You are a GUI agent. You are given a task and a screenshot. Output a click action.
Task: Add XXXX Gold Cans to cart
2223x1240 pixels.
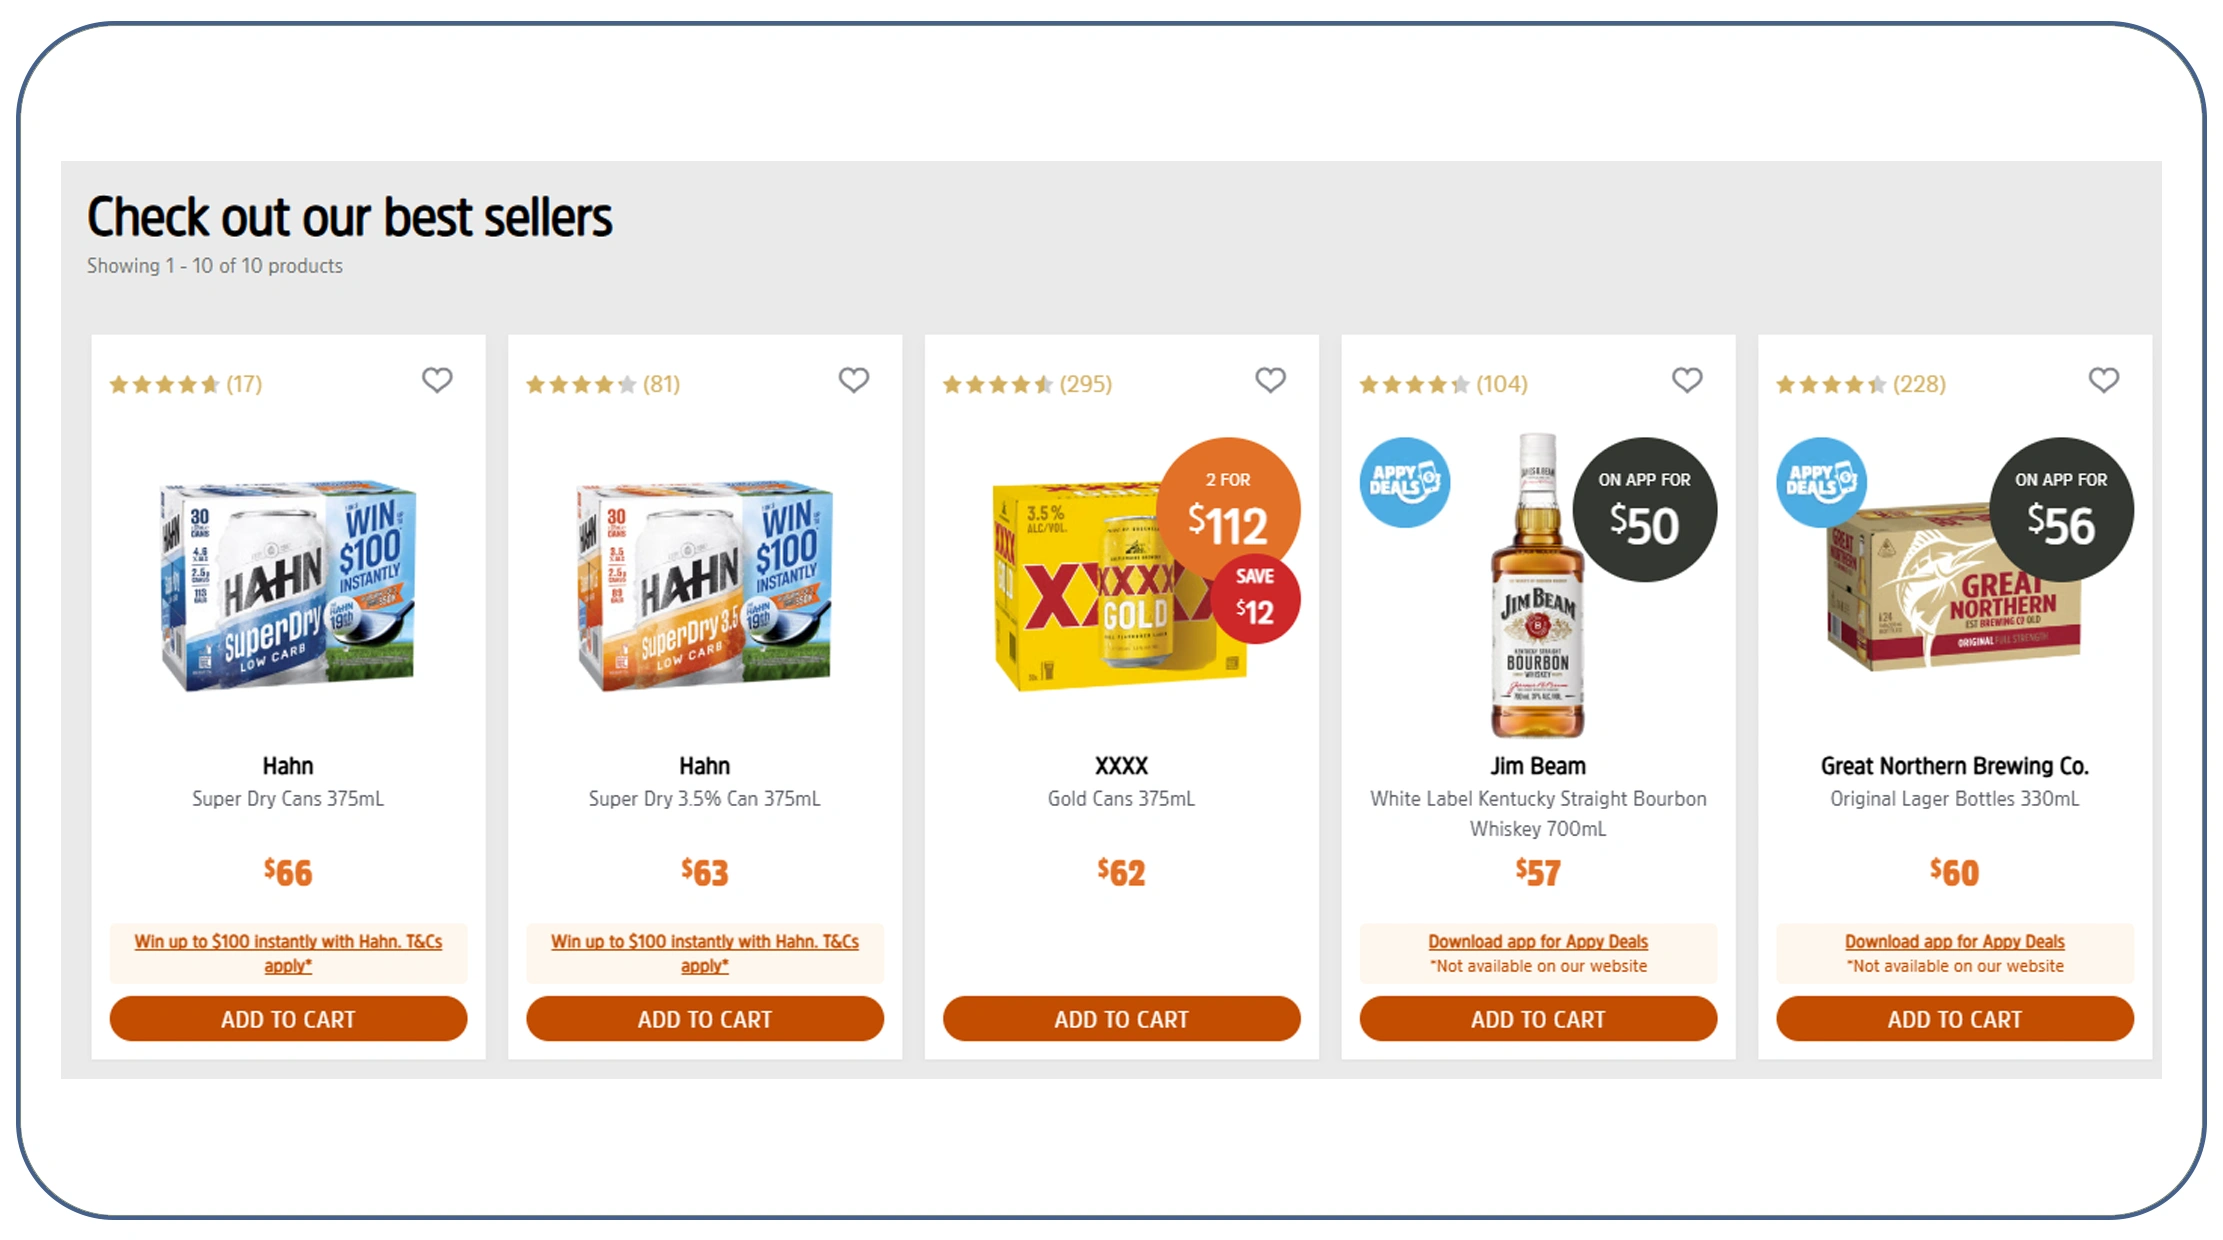point(1121,1018)
